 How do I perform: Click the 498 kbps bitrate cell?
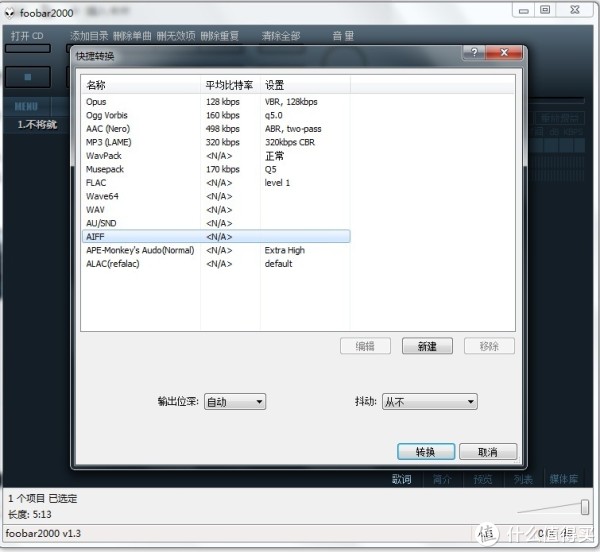223,129
